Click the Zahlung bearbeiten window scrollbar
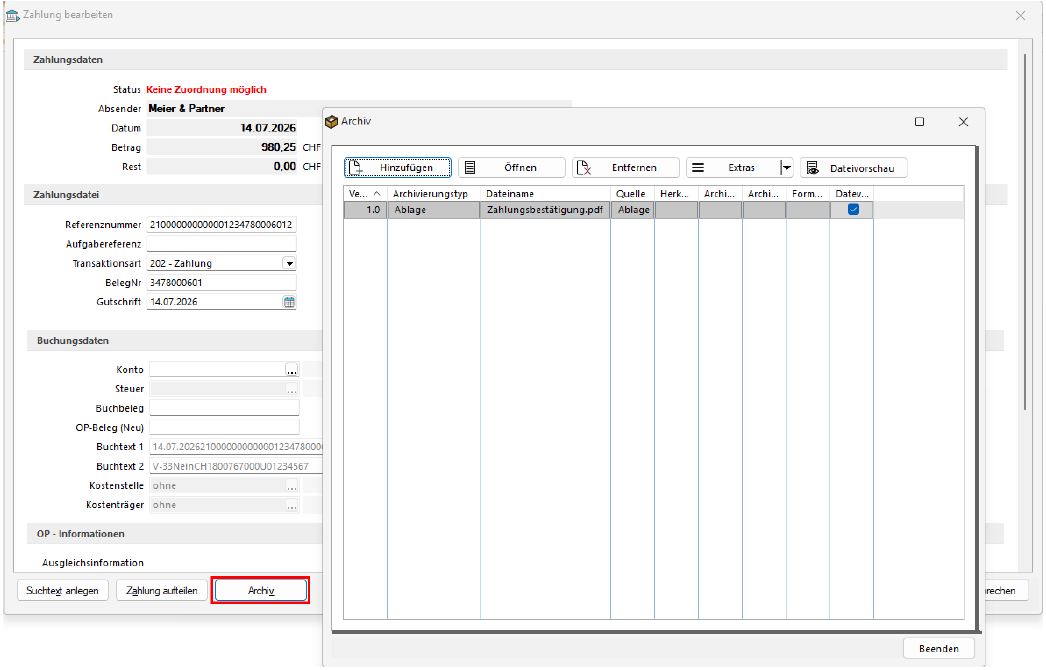 coord(1025,232)
